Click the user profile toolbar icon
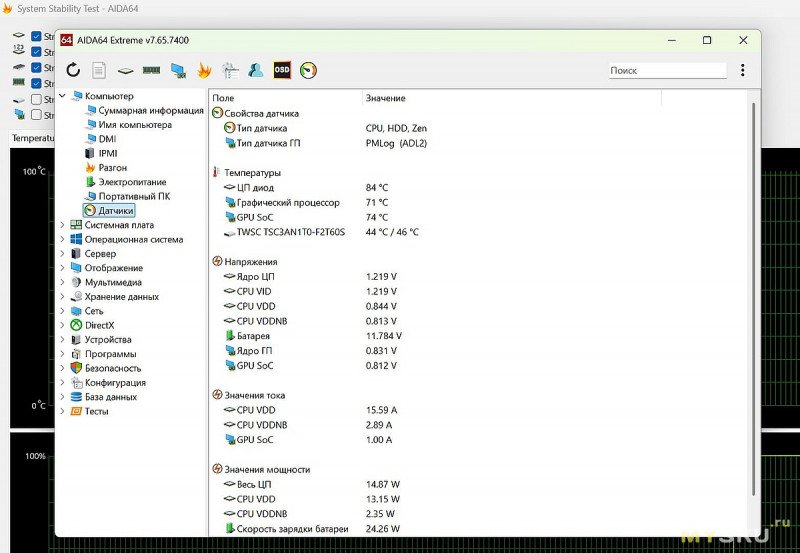 pyautogui.click(x=256, y=70)
